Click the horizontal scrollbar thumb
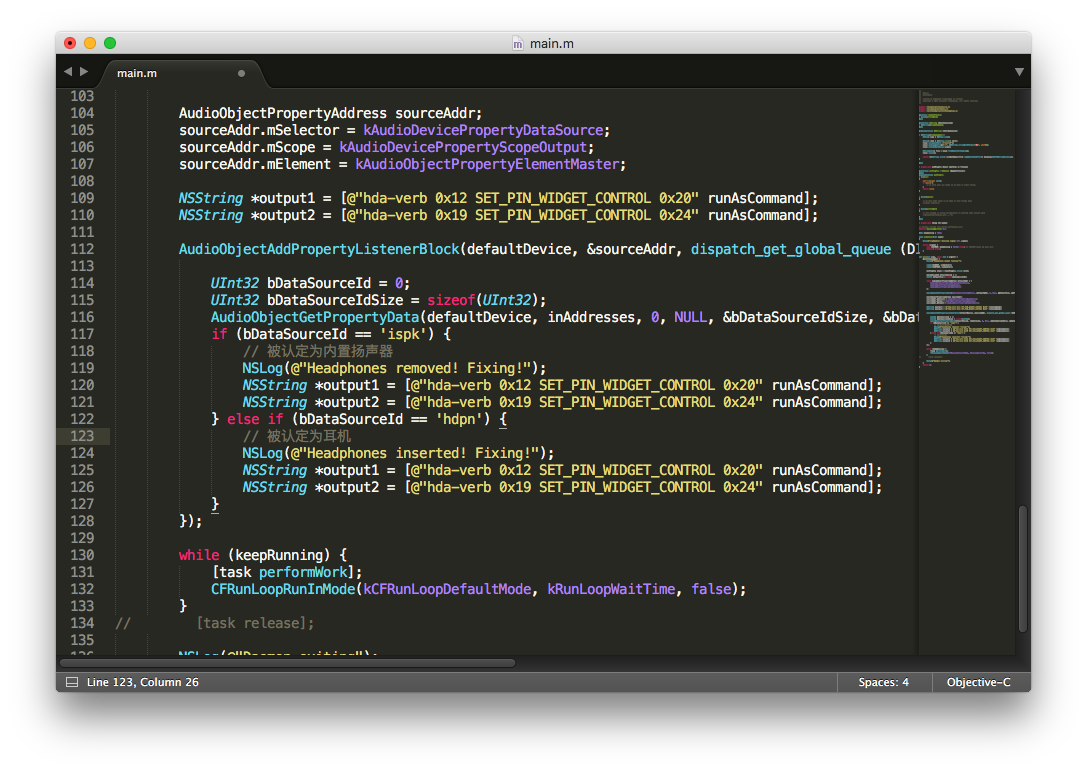1087x772 pixels. pos(288,663)
